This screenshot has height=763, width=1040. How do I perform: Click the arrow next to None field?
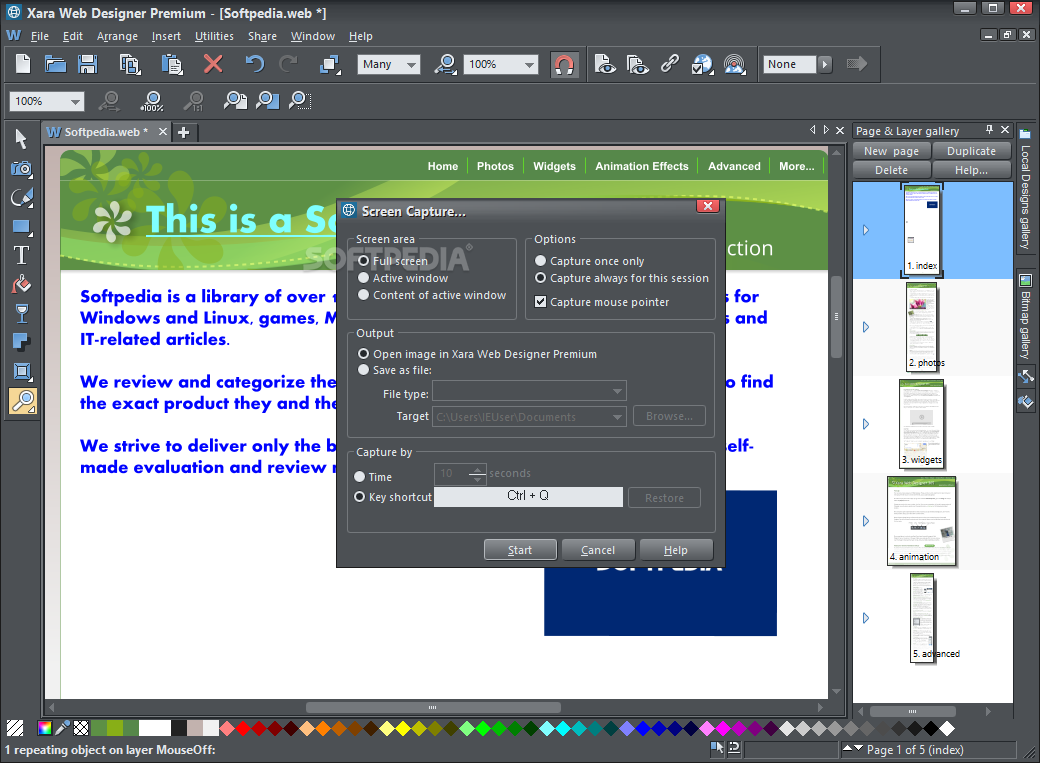pyautogui.click(x=825, y=64)
